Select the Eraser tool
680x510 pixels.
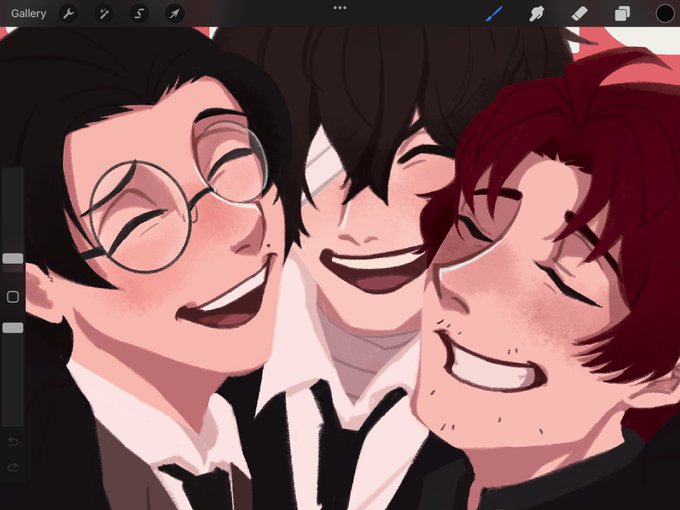579,13
